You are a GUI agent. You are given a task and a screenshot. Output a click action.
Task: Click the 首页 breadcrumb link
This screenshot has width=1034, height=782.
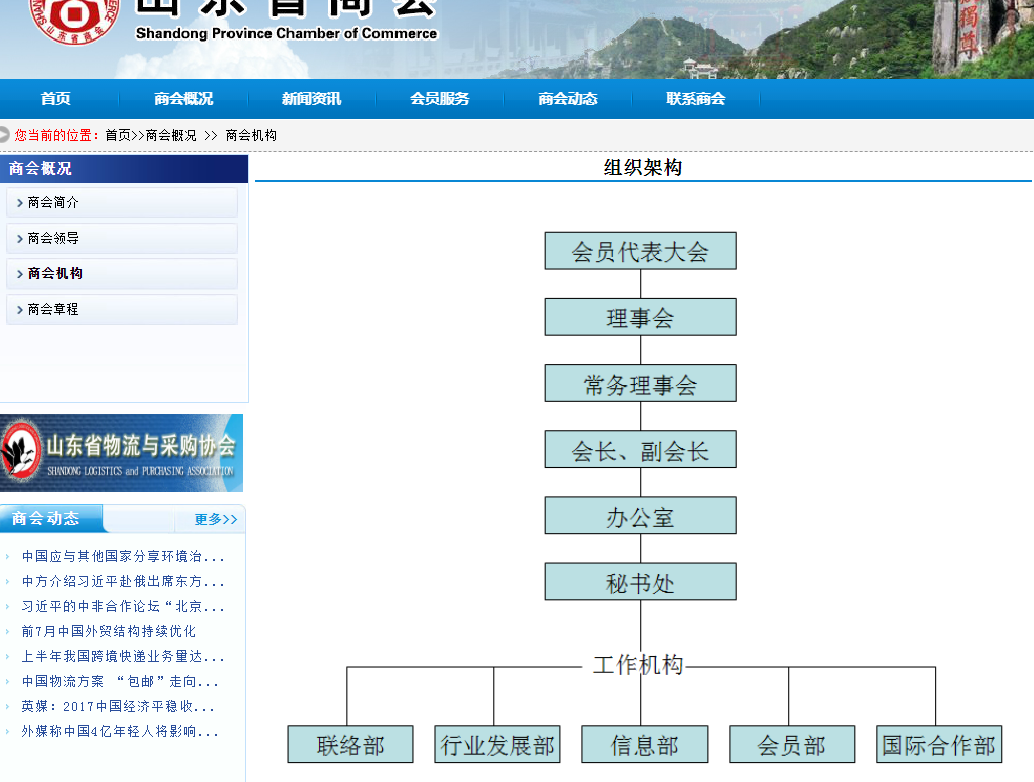(117, 135)
